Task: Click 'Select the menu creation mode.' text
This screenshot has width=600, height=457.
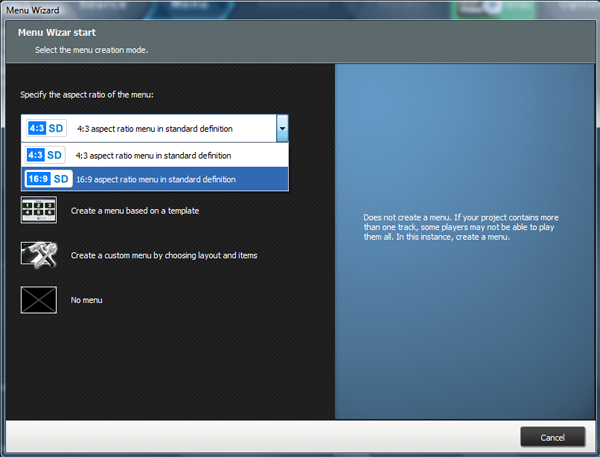Action: point(91,50)
